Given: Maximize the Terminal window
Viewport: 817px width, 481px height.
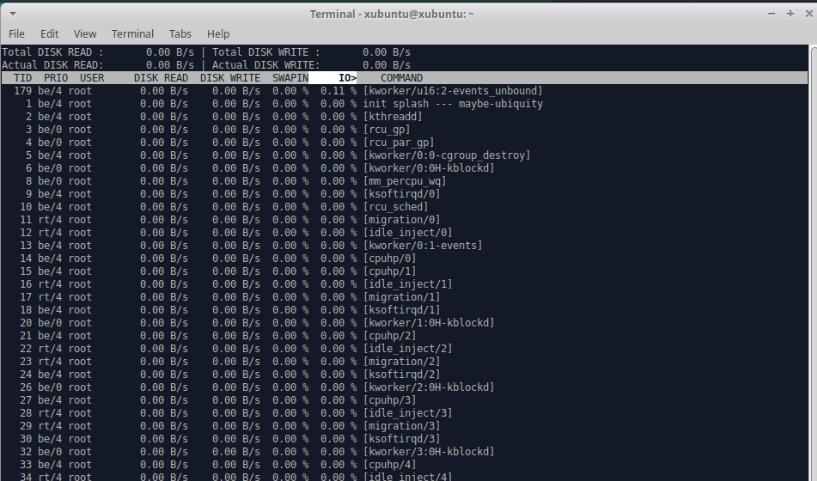Looking at the screenshot, I should tap(789, 13).
